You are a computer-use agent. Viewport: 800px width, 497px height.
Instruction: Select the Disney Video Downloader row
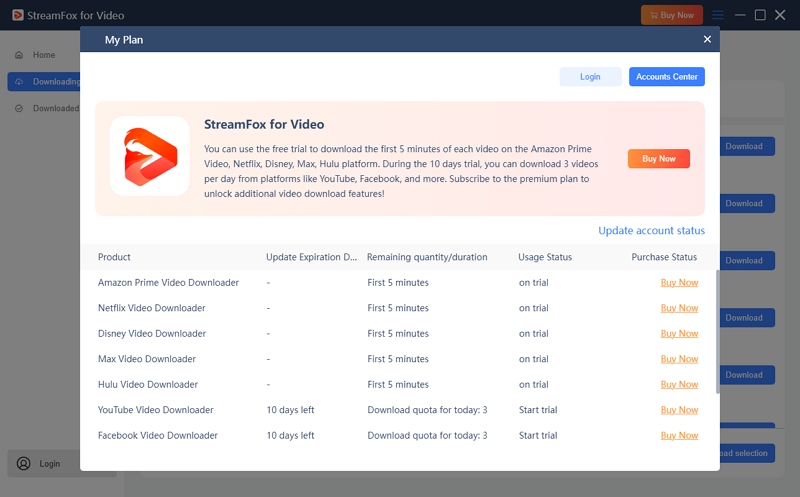[x=398, y=334]
